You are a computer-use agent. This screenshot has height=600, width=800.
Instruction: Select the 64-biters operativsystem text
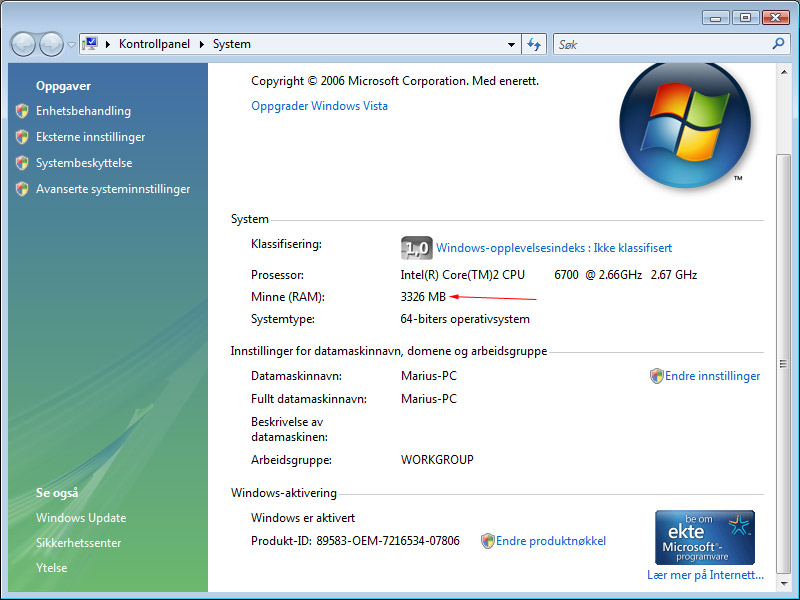(x=465, y=319)
